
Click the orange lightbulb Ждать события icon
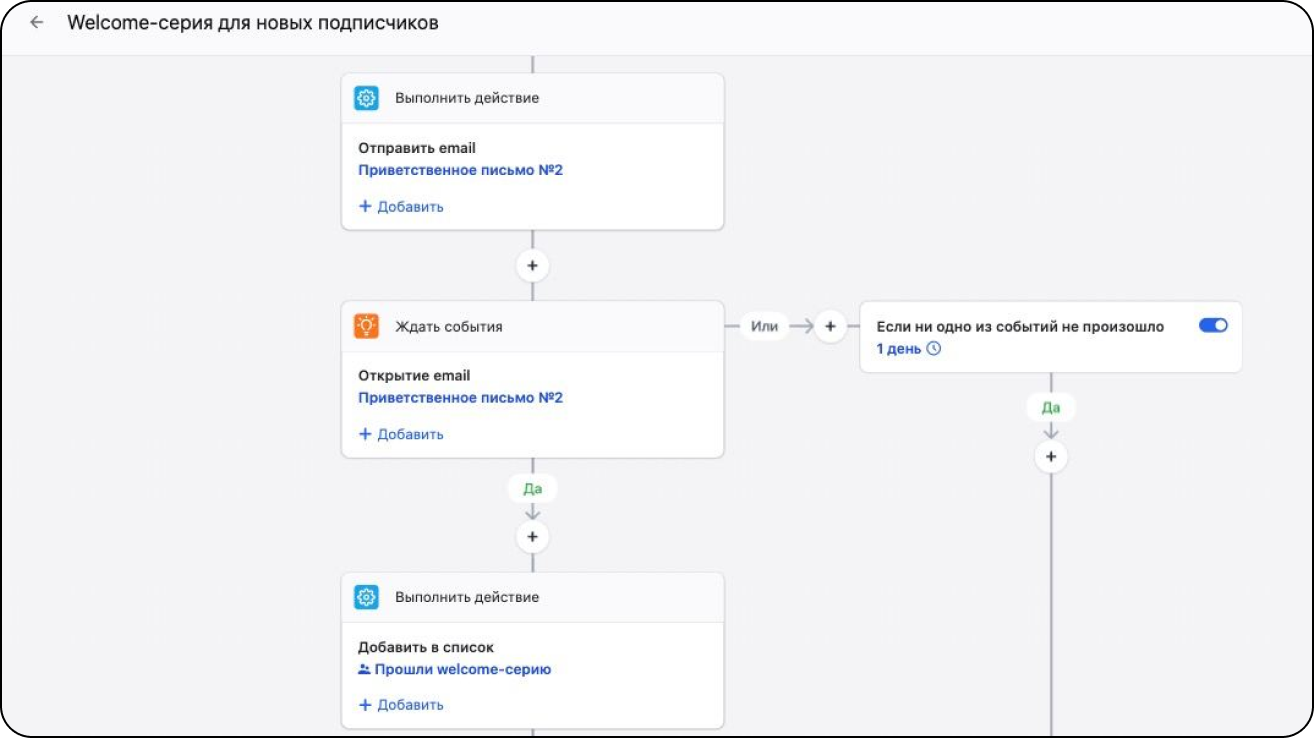[366, 326]
